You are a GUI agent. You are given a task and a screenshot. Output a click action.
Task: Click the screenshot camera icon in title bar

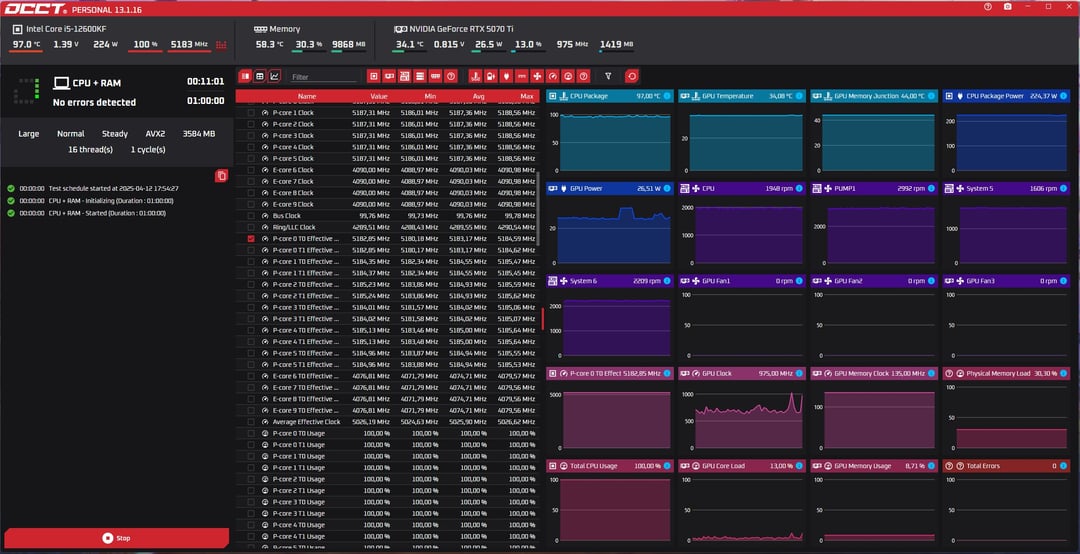click(x=1008, y=6)
